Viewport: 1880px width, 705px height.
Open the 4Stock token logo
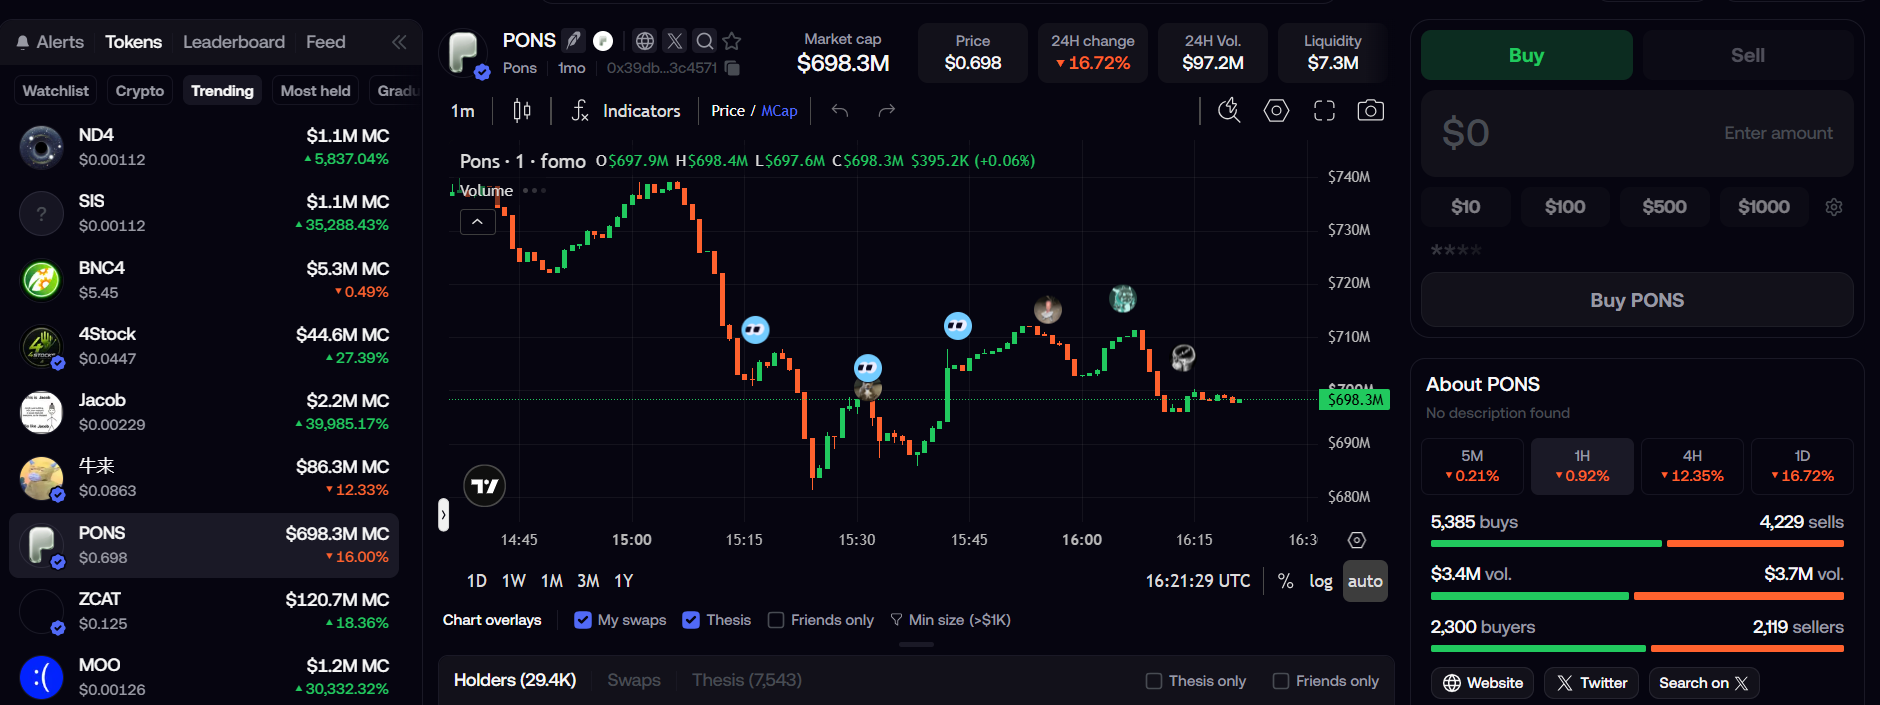click(x=41, y=346)
